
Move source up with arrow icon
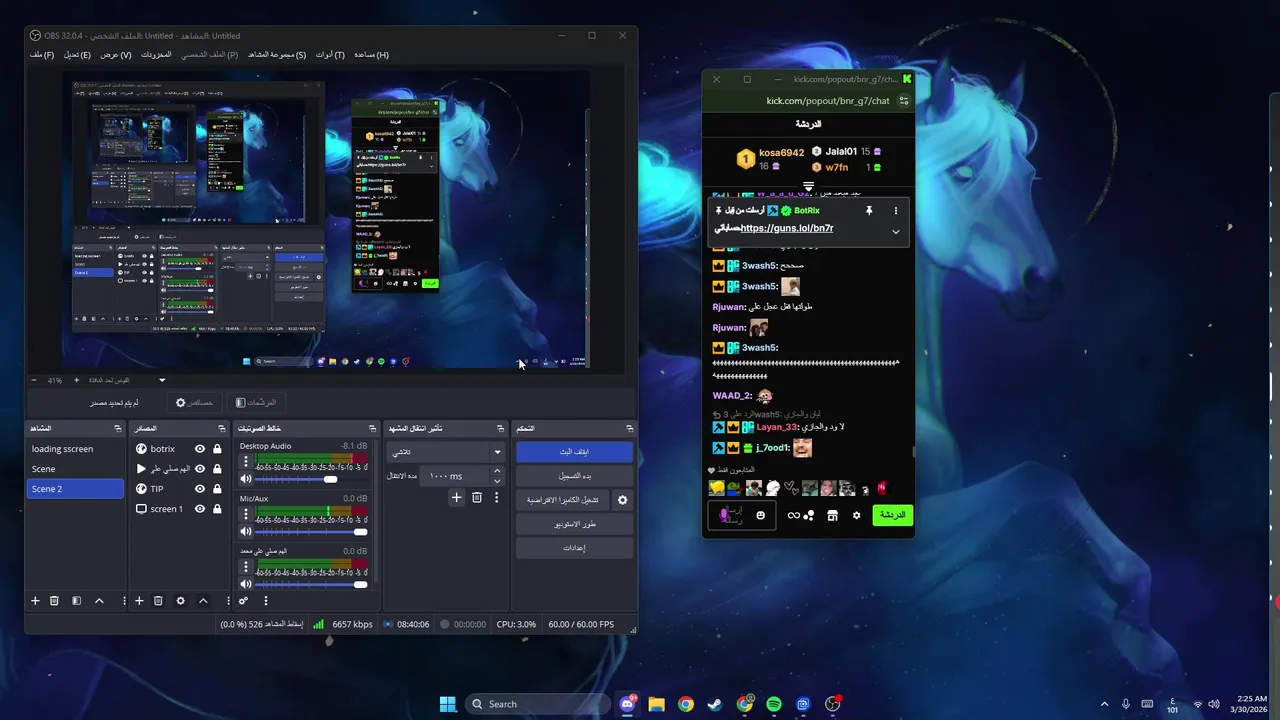click(203, 601)
